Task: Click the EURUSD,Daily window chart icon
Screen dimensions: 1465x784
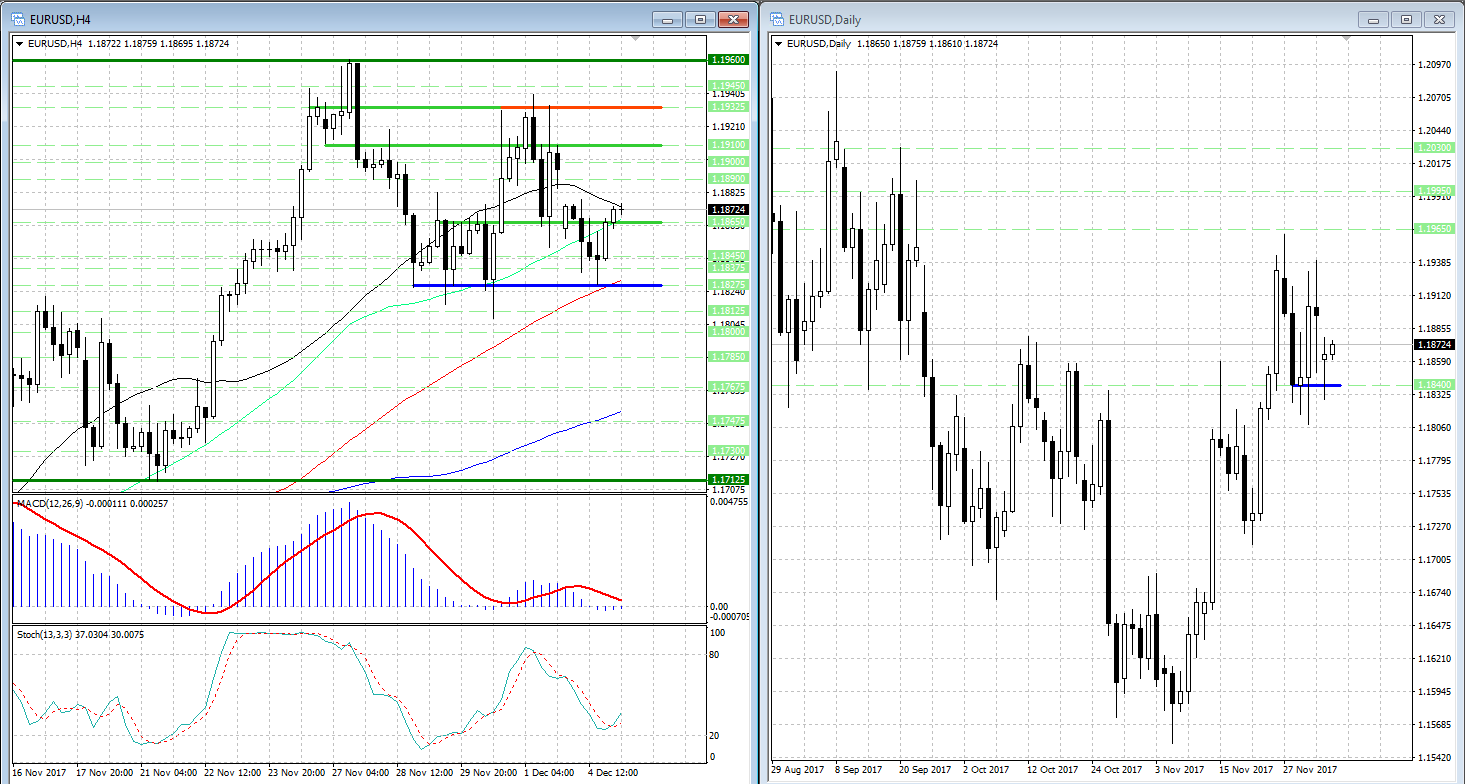Action: tap(778, 19)
